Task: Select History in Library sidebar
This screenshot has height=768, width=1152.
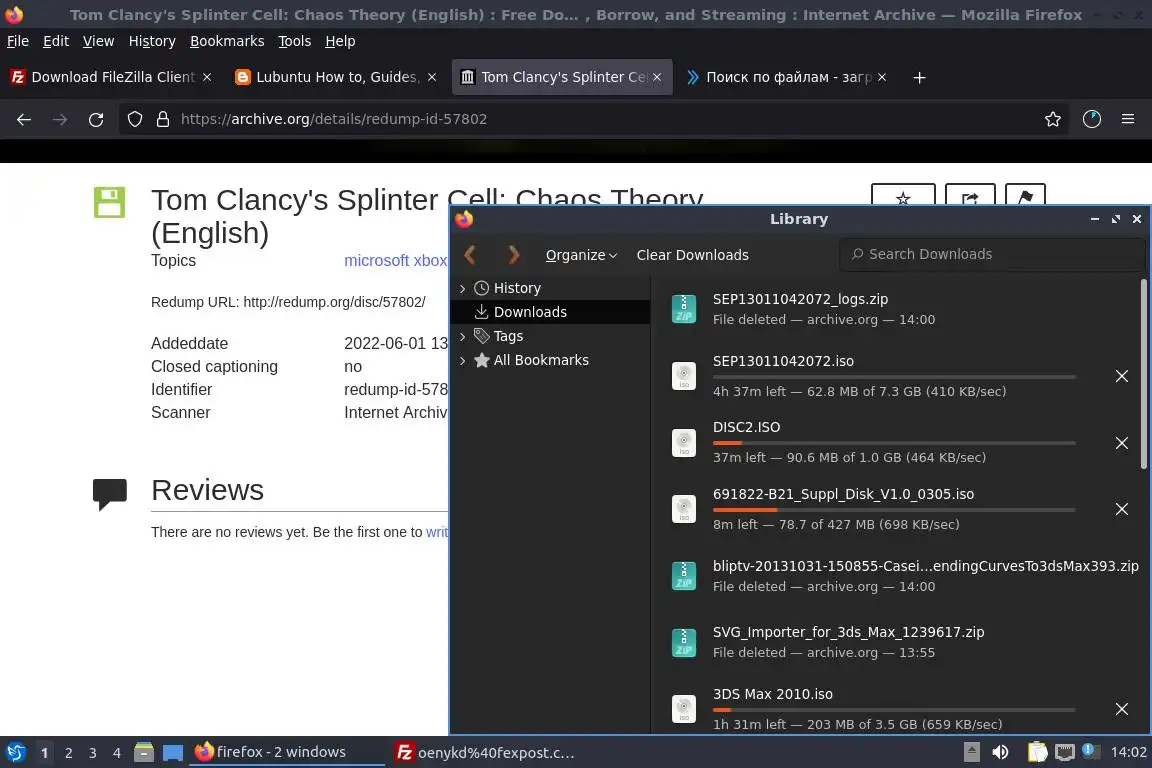Action: (x=550, y=288)
